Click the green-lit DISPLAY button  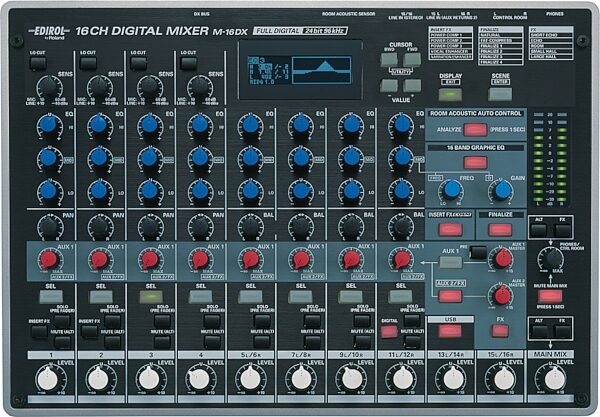coord(450,94)
